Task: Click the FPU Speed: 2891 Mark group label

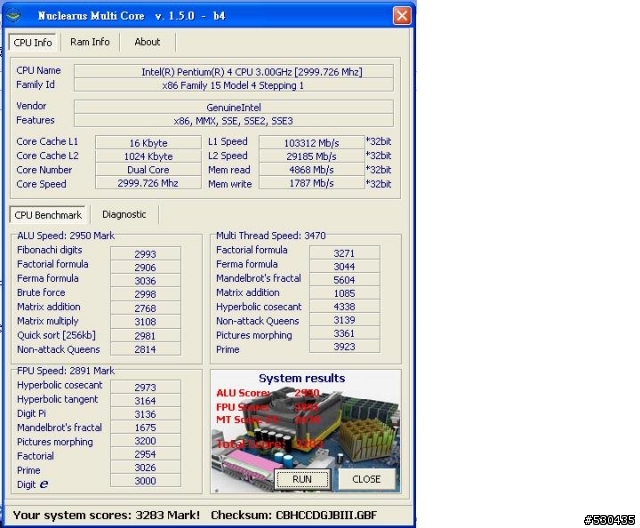Action: [66, 370]
